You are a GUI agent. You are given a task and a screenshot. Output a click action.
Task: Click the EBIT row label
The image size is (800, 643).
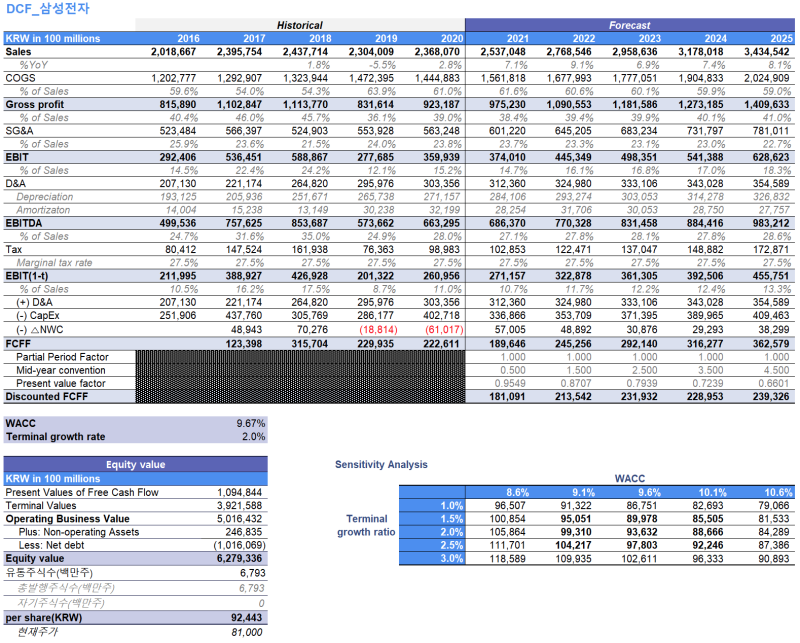tap(17, 157)
